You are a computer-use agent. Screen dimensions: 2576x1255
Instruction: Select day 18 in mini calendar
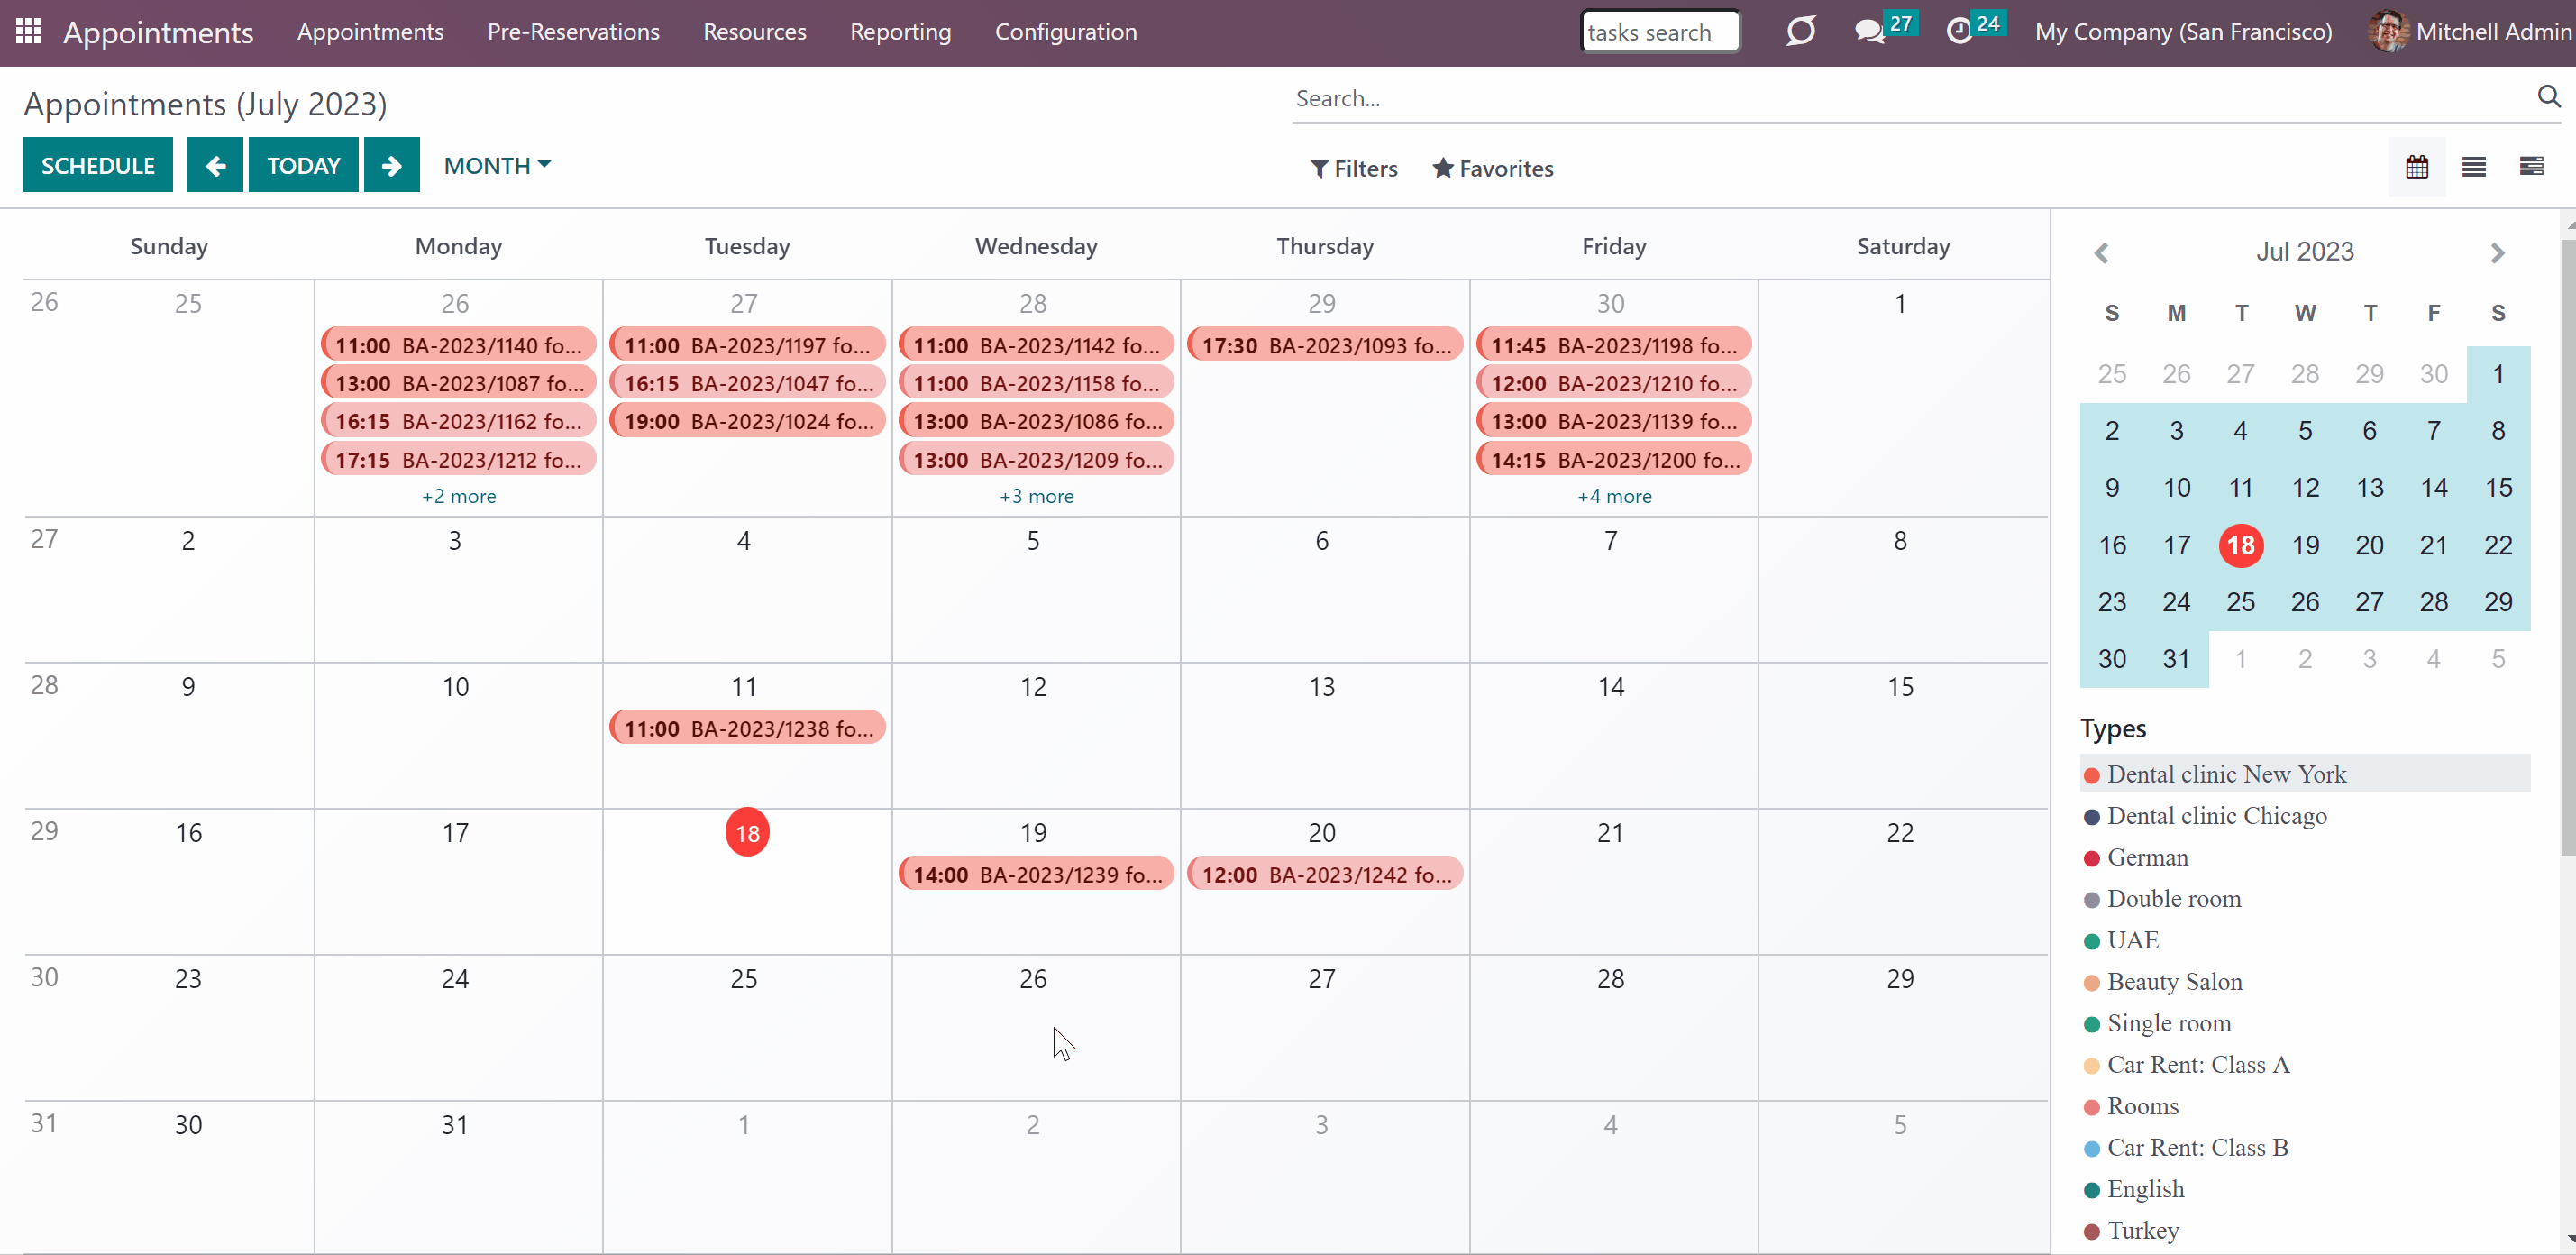(x=2240, y=545)
